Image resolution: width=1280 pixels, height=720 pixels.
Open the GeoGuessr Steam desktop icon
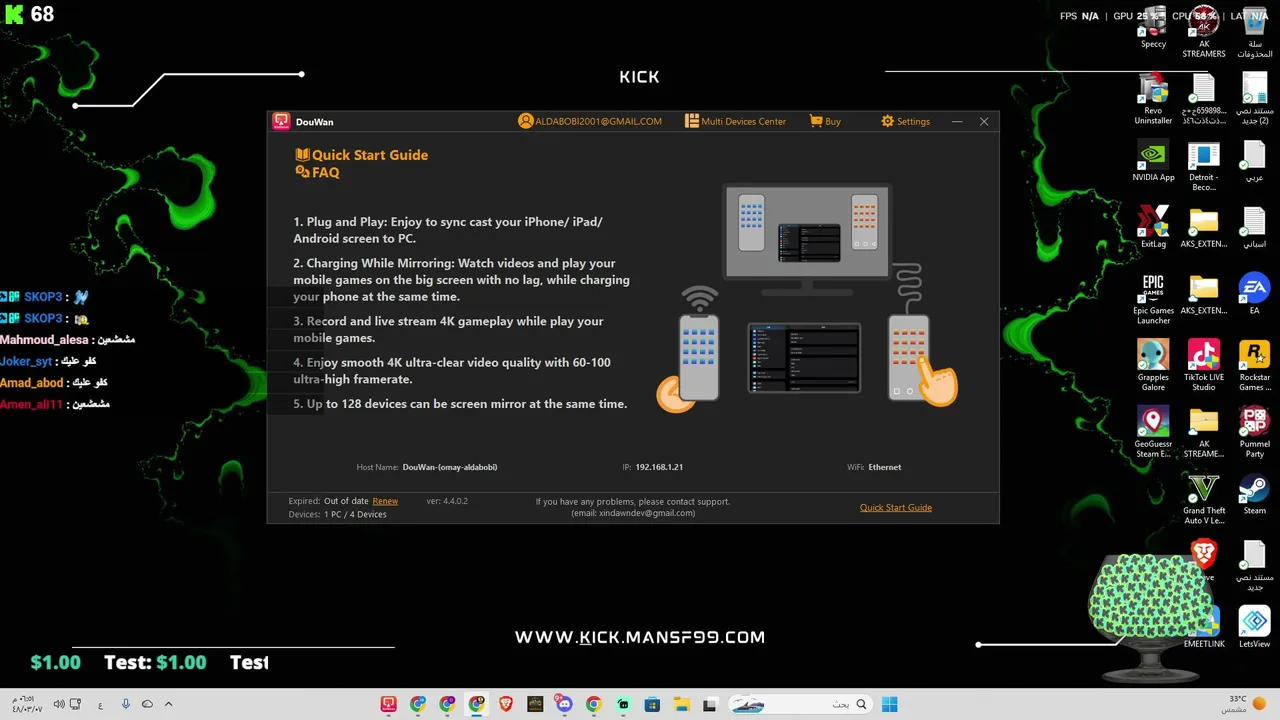point(1153,433)
